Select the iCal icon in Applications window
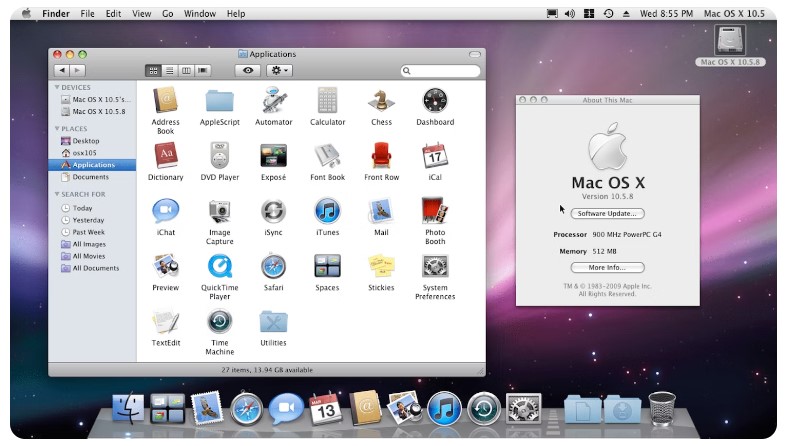Viewport: 786px width, 446px height. 435,156
